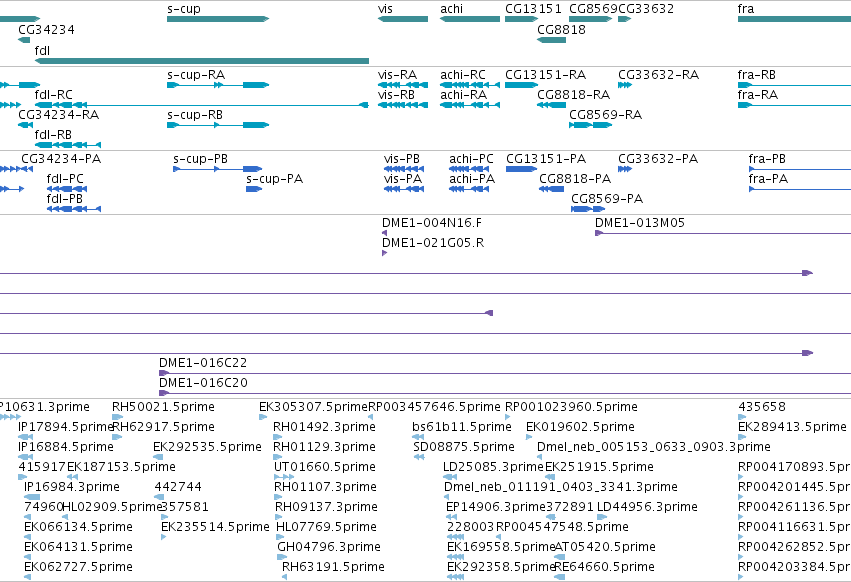Select EST EK019602.5prime
Screen dimensions: 851x582
tap(529, 437)
